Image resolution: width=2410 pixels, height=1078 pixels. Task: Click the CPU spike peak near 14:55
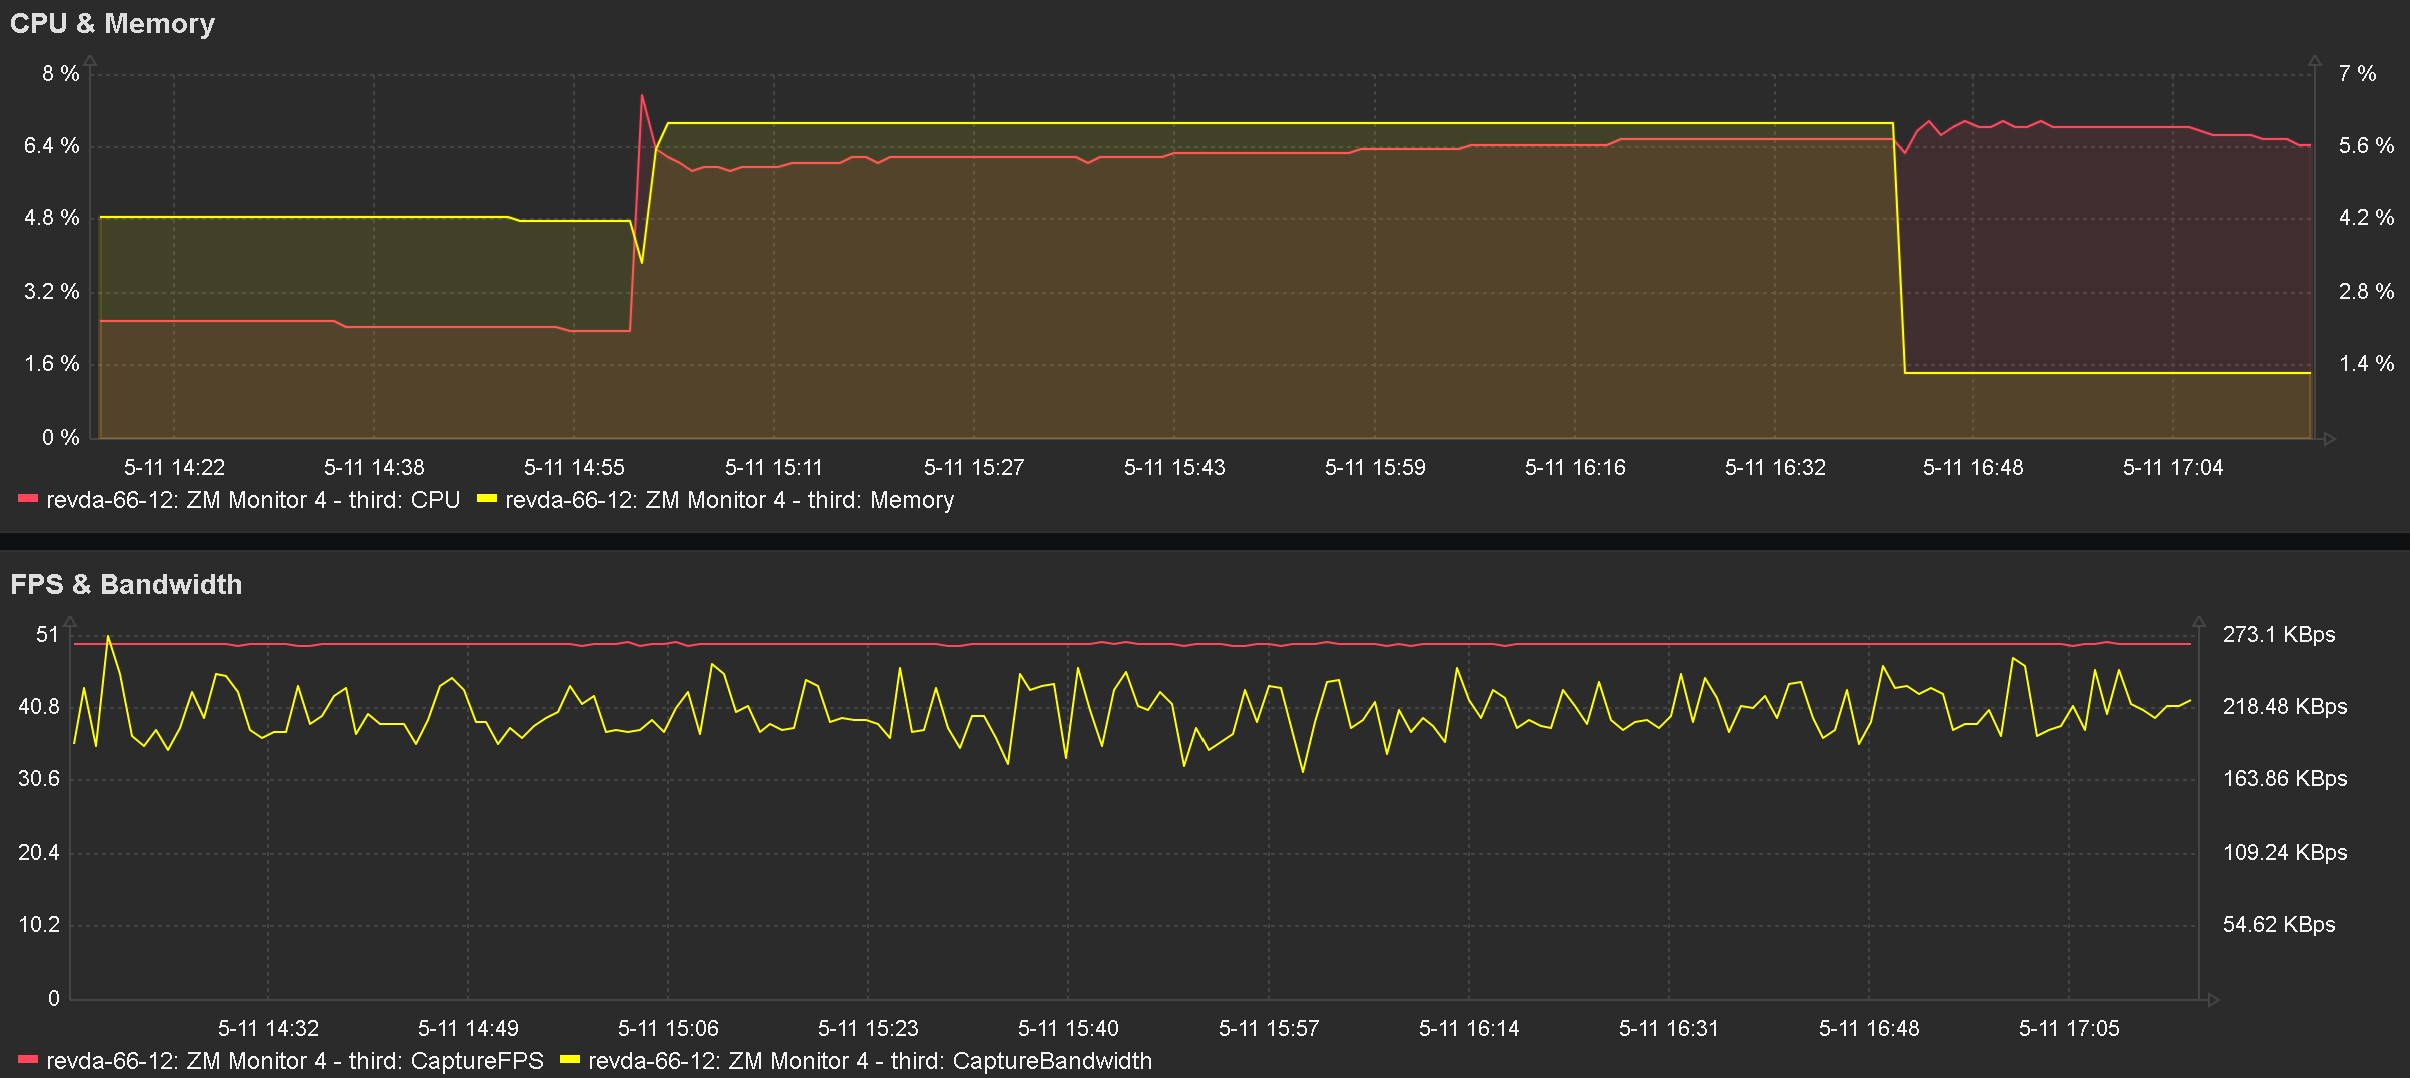(642, 96)
